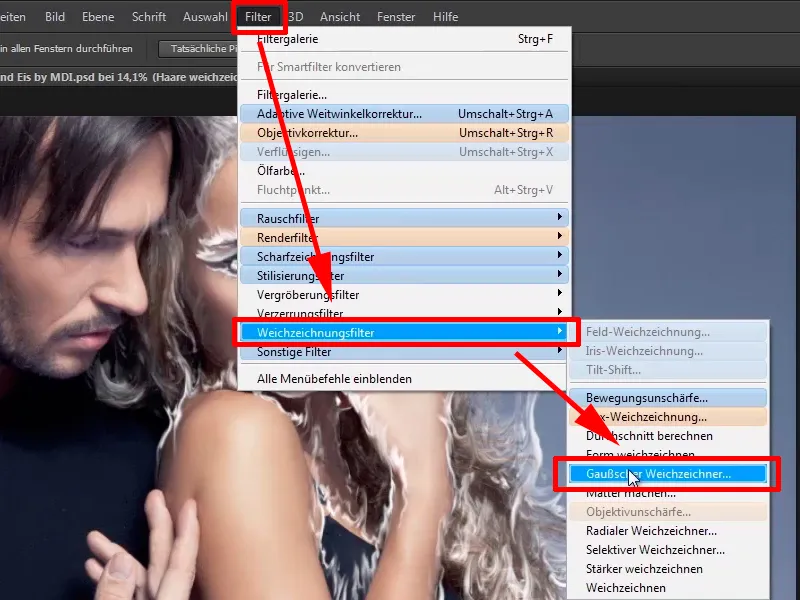Expand the Scharfzeichnungsfilter submenu
The image size is (800, 600).
(x=404, y=257)
